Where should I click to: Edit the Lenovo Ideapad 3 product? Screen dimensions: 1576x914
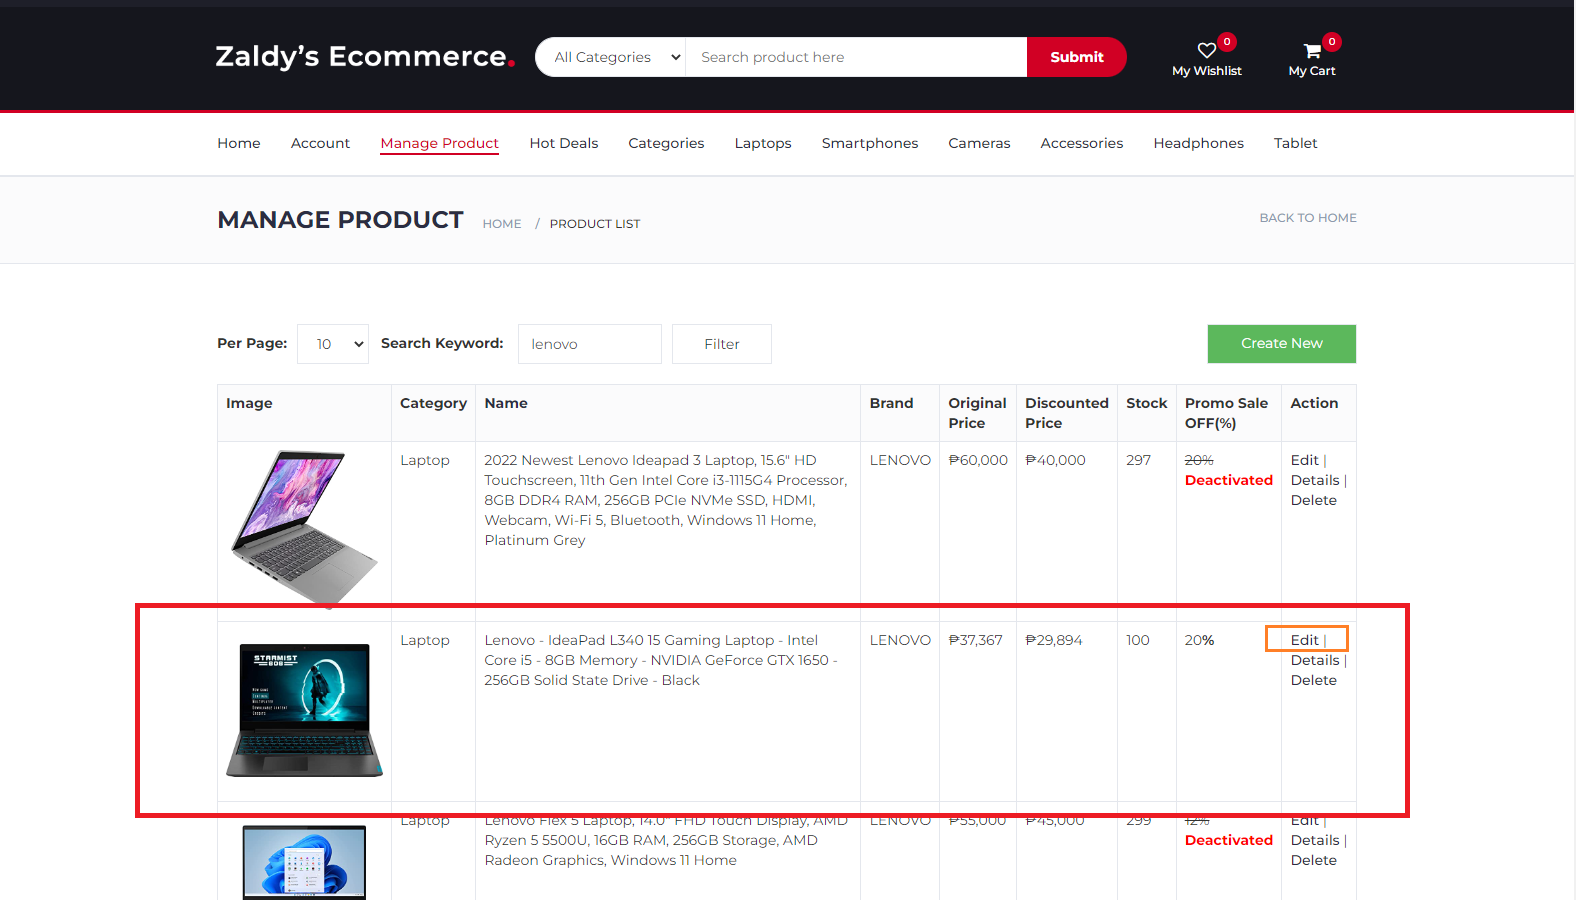tap(1304, 460)
